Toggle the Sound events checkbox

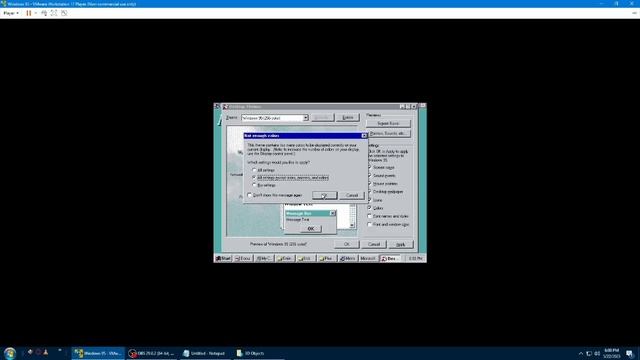[369, 176]
